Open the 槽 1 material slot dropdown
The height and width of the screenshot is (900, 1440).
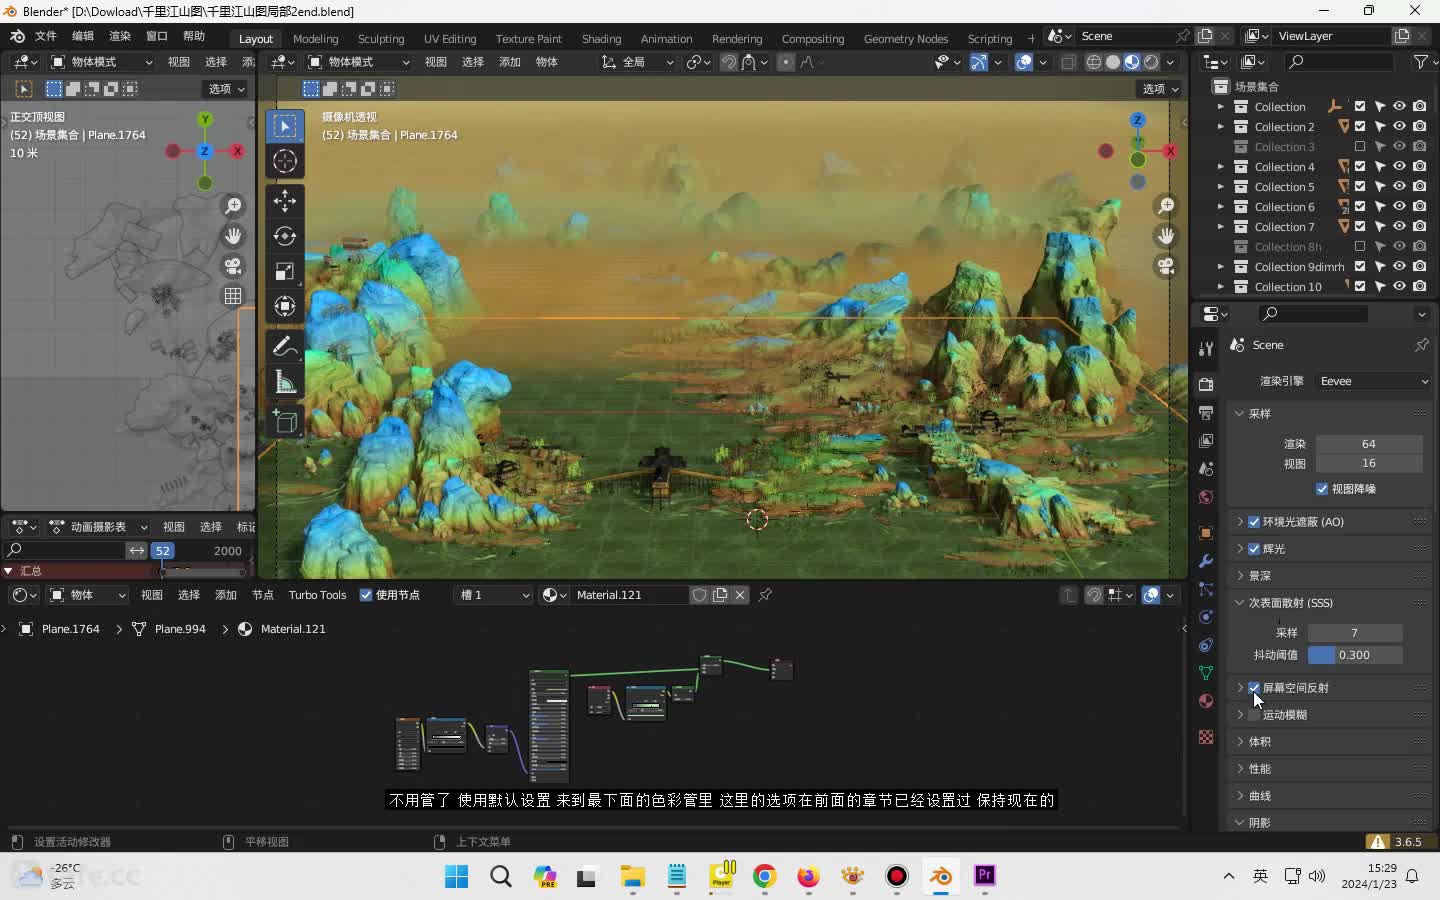(494, 595)
